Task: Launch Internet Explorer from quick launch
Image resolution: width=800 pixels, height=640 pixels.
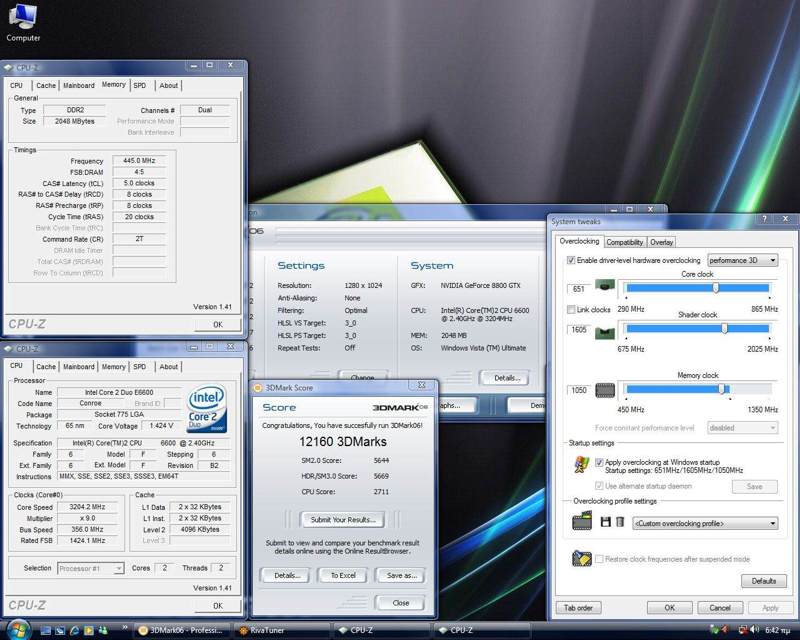Action: (74, 630)
